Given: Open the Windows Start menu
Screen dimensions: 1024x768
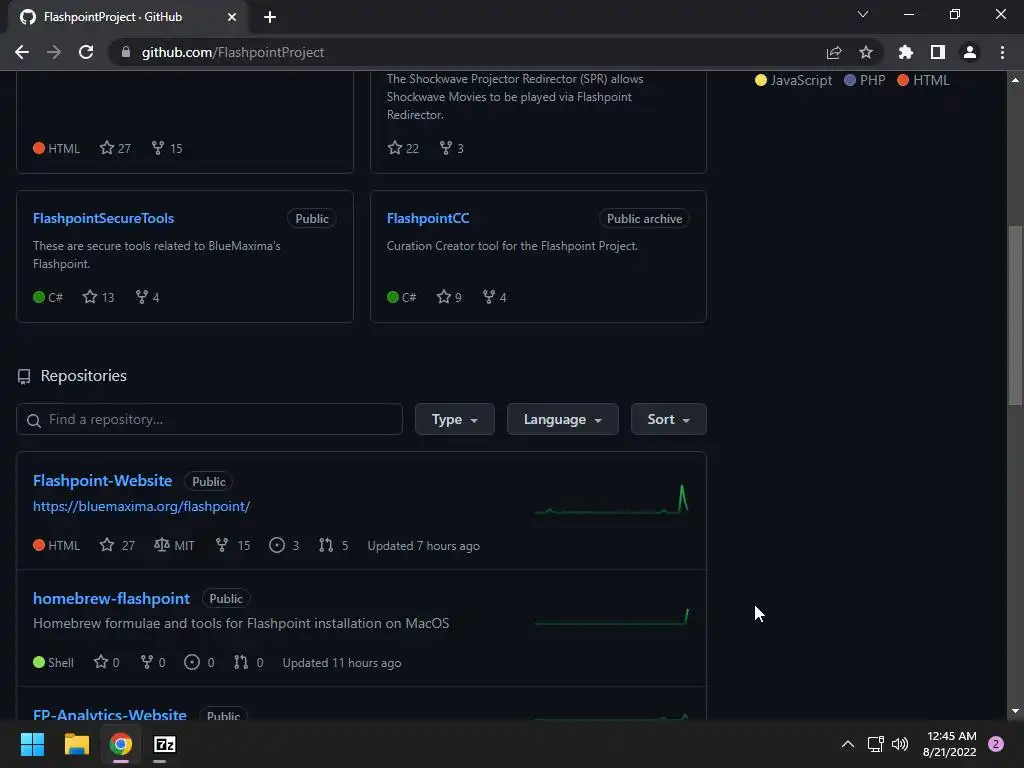Looking at the screenshot, I should (32, 744).
